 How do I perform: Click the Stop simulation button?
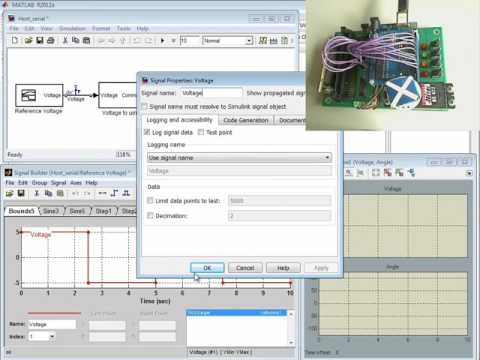click(x=173, y=41)
